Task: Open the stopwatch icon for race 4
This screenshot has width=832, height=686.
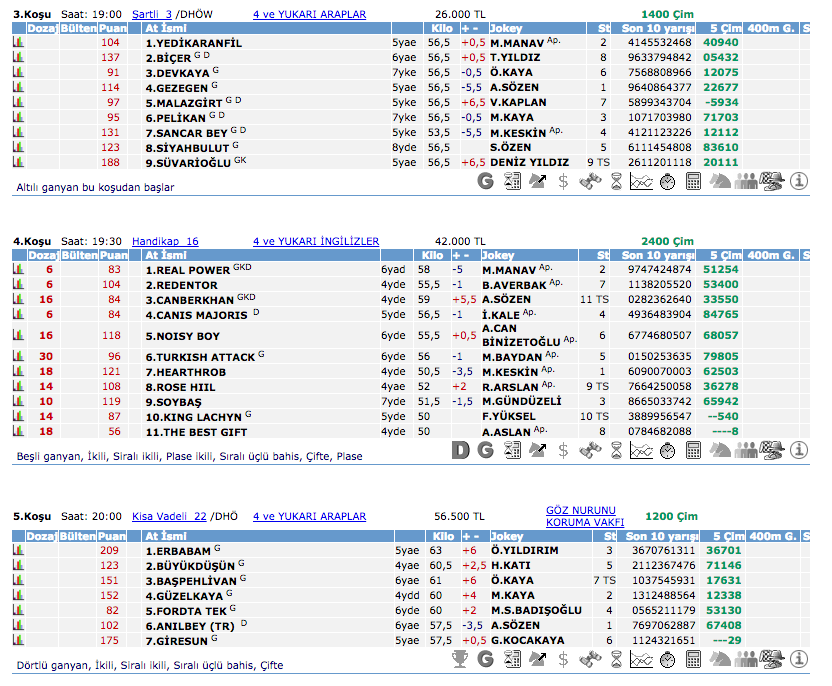Action: [668, 450]
